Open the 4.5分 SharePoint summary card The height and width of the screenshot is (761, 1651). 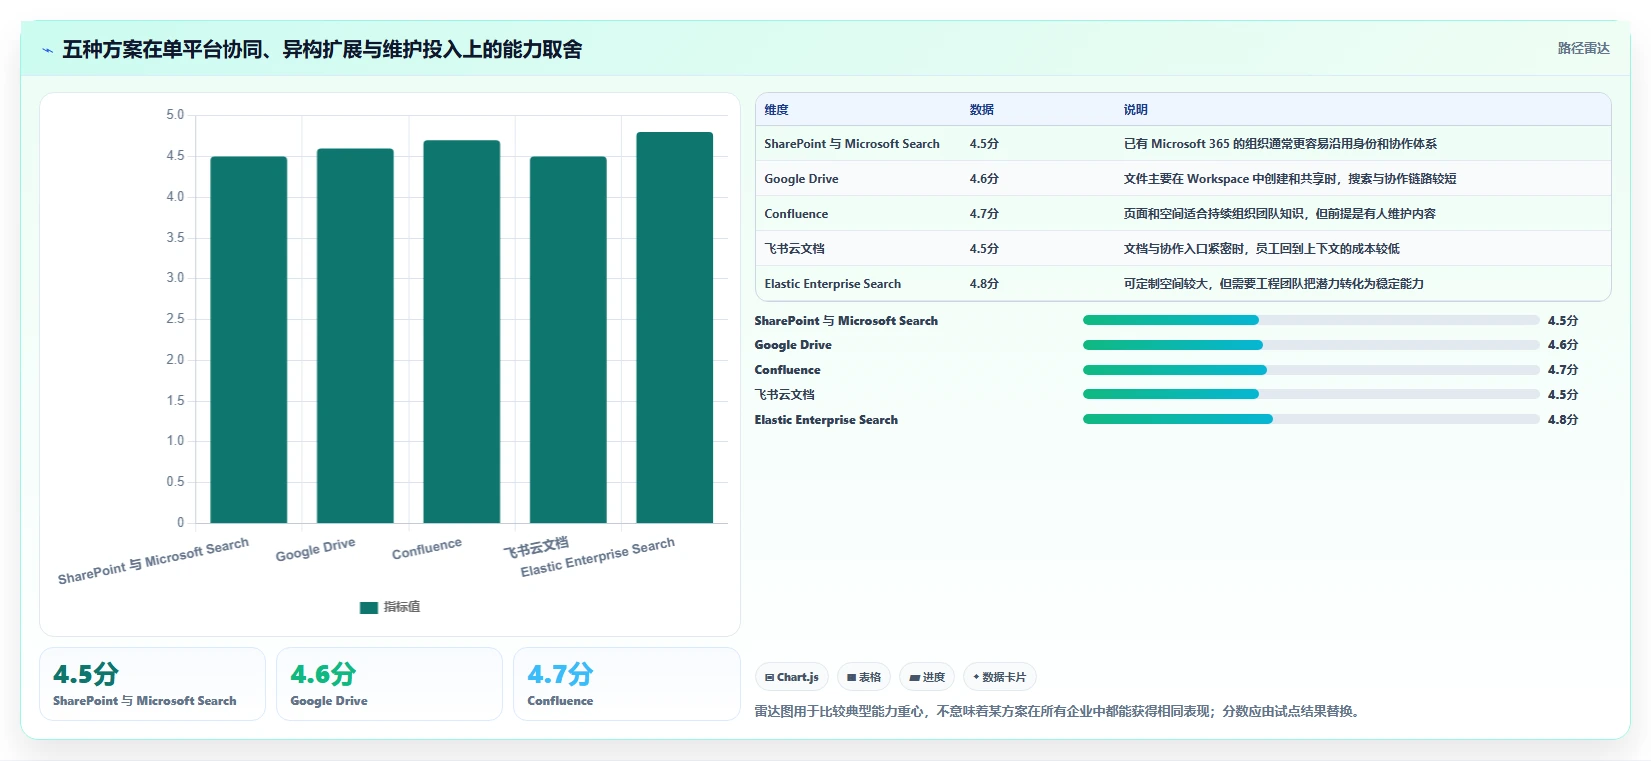pos(152,684)
